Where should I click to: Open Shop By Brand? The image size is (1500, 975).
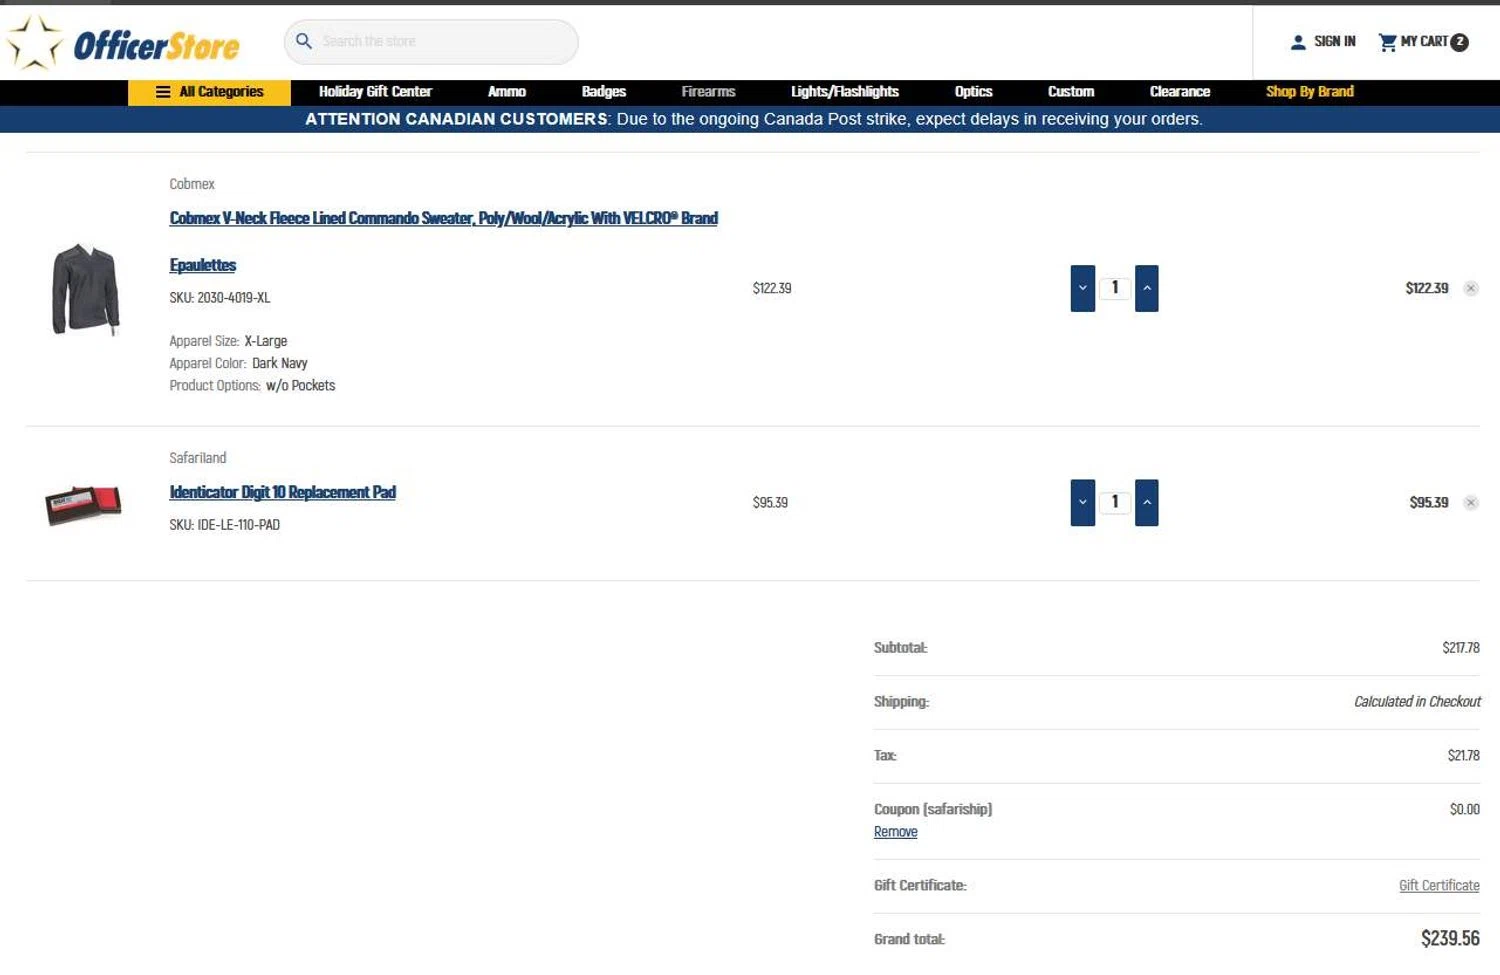click(x=1310, y=92)
